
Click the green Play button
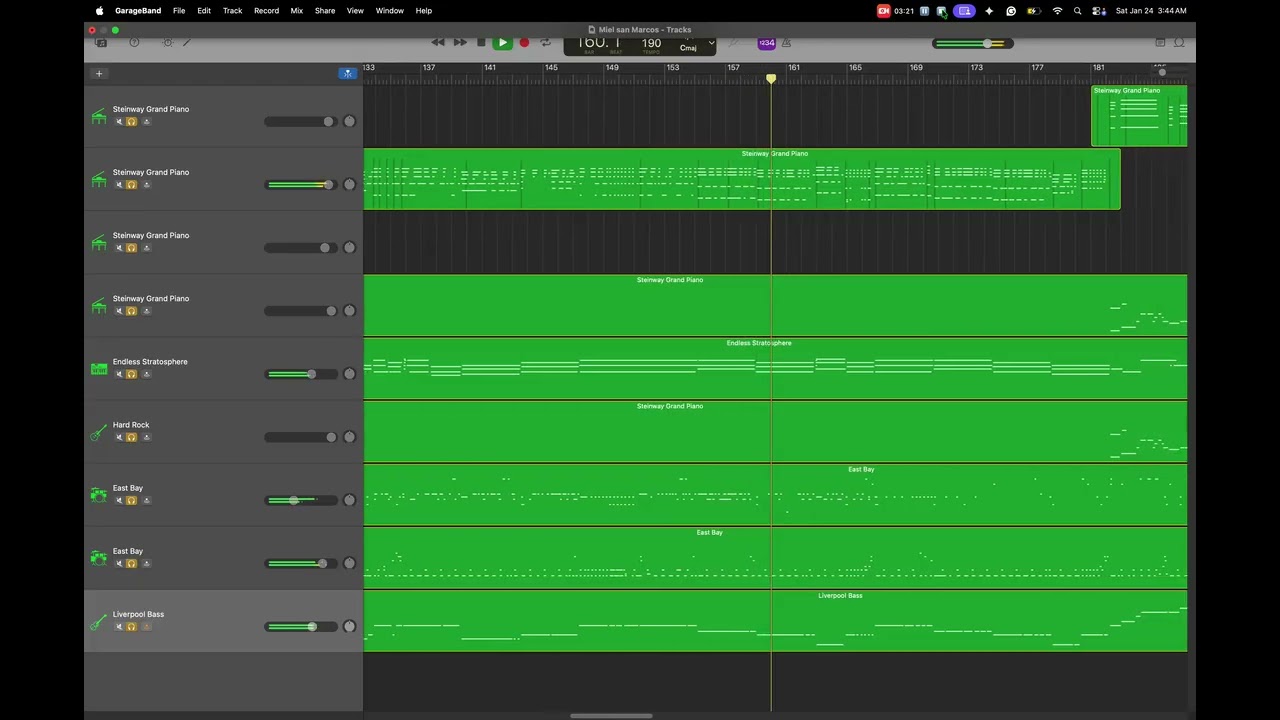coord(503,43)
